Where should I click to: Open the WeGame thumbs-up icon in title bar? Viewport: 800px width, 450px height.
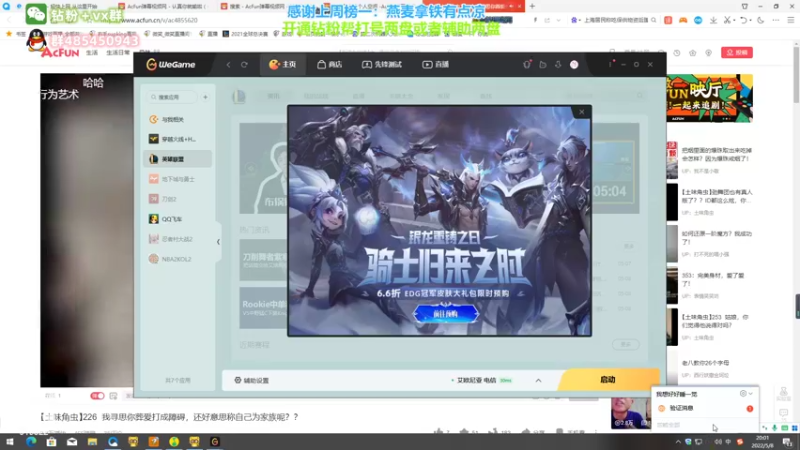pos(542,64)
